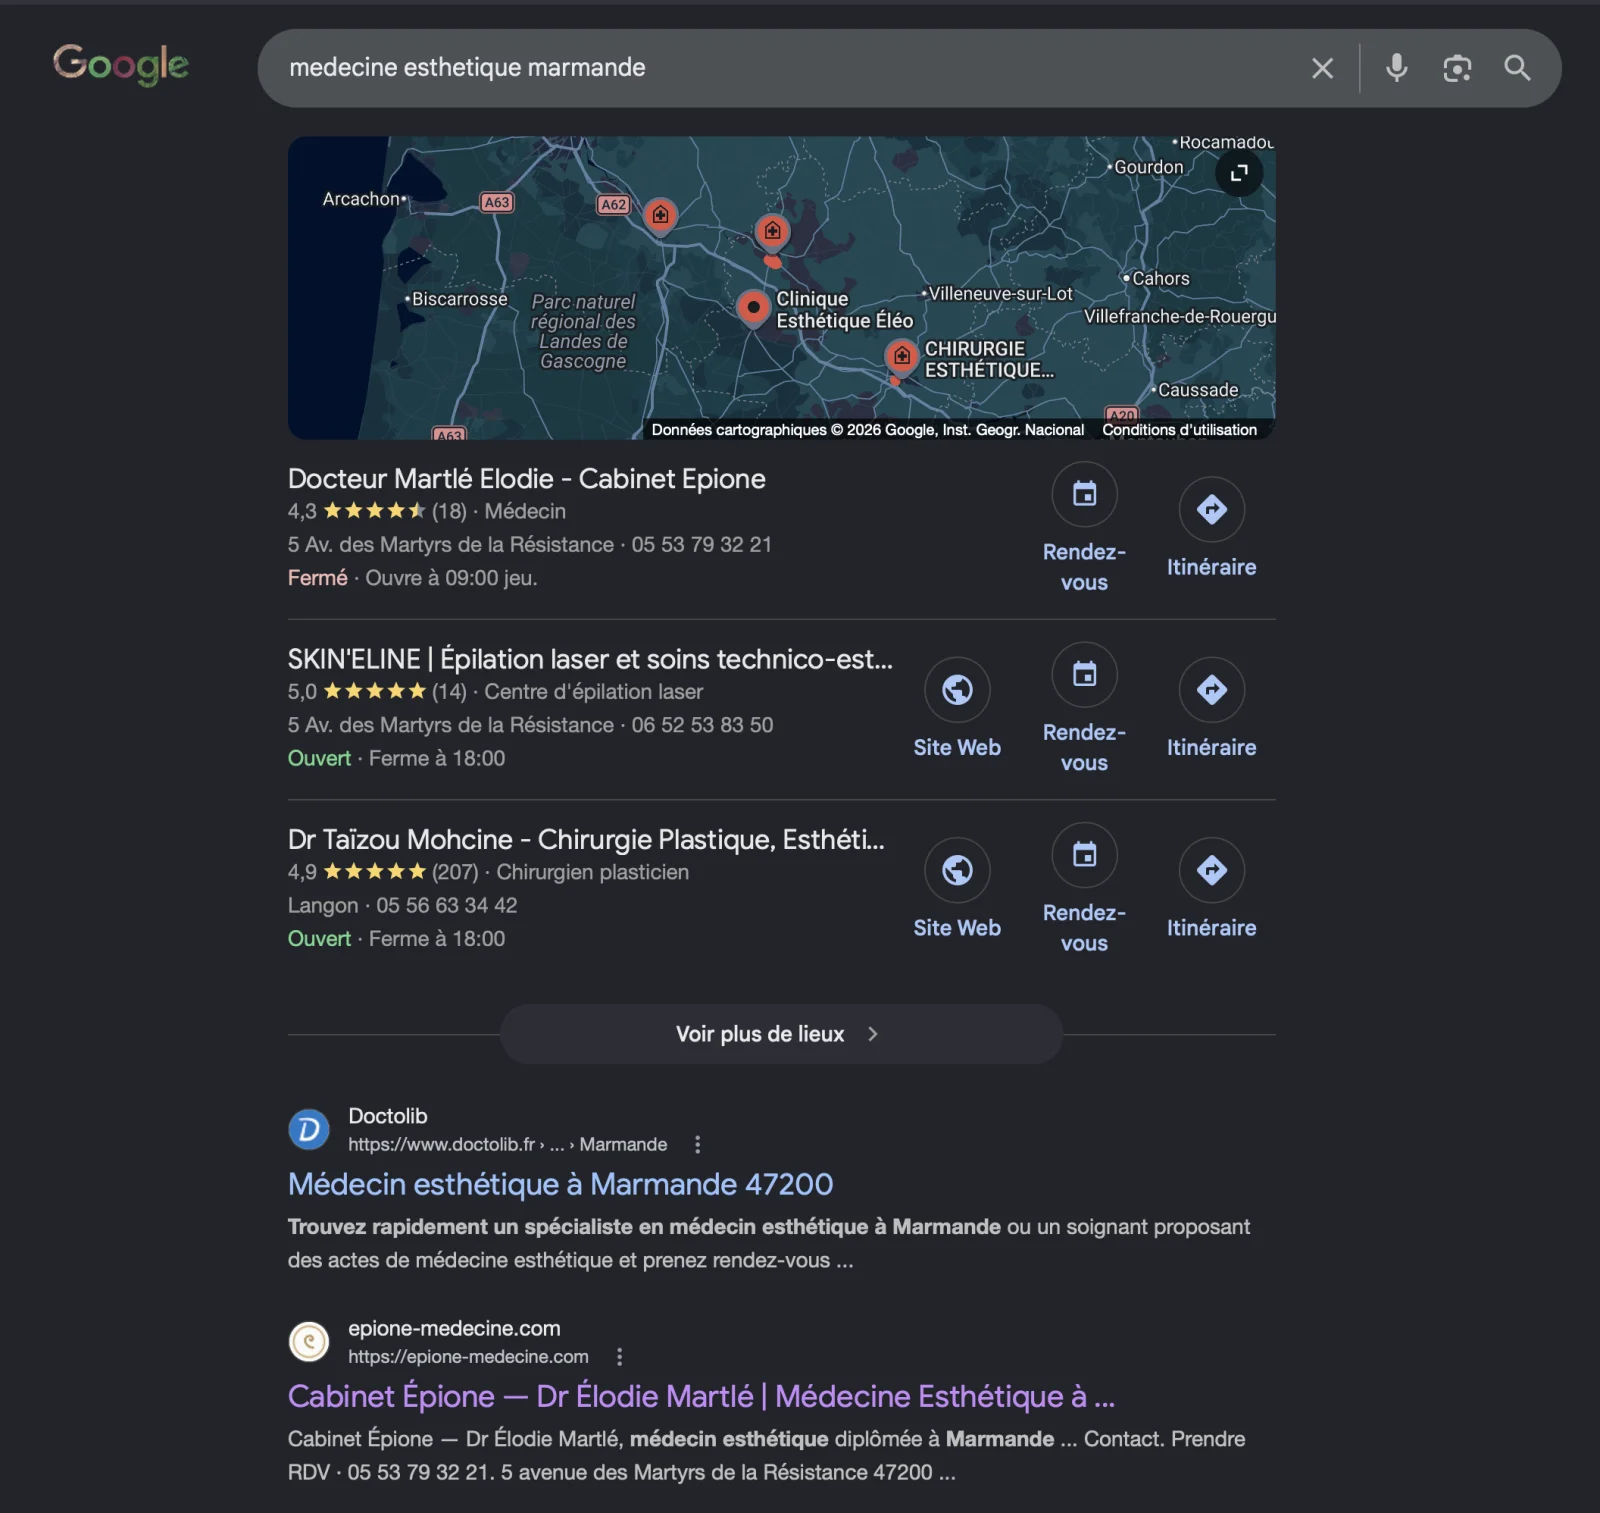The width and height of the screenshot is (1600, 1513).
Task: Click the map pin near the A62 marker
Action: tap(660, 215)
